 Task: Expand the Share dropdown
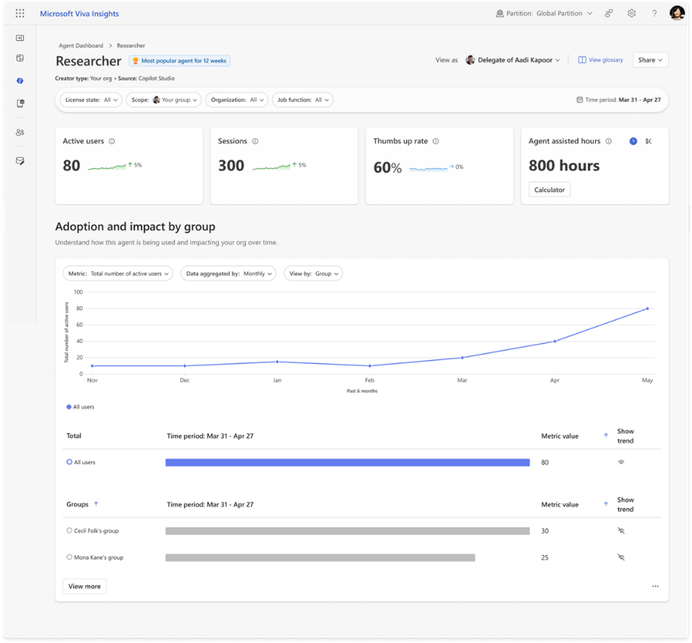[x=650, y=60]
